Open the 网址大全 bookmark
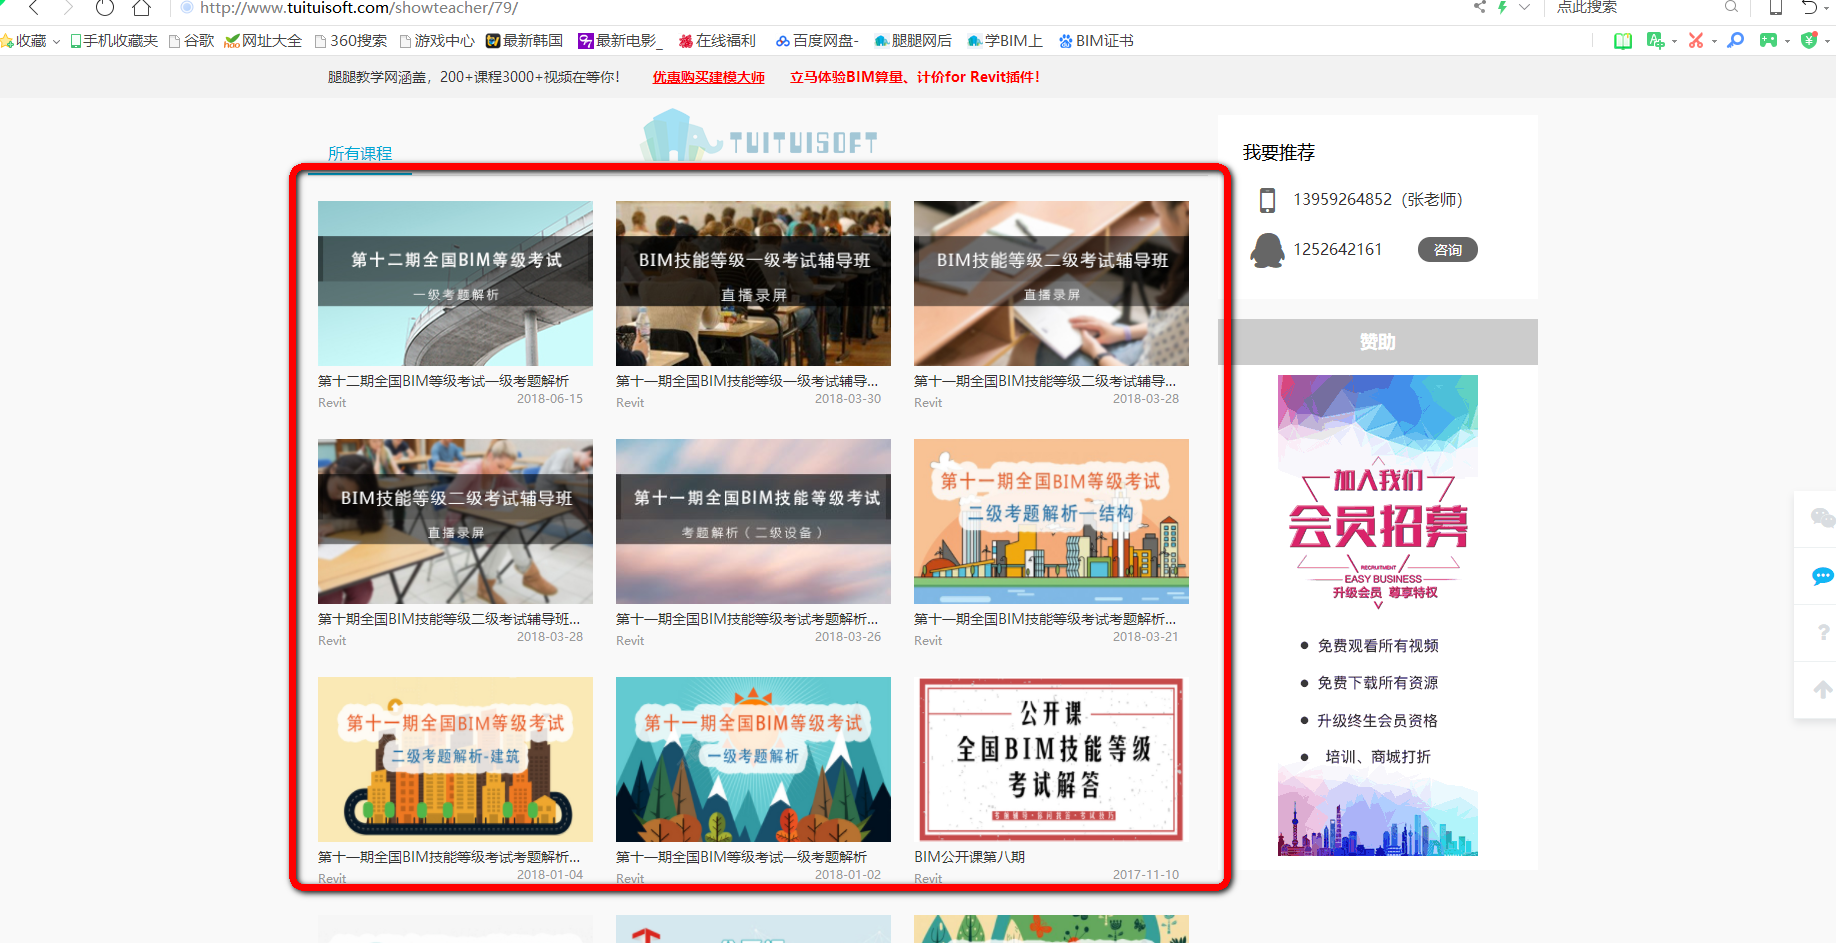Viewport: 1836px width, 943px height. (x=263, y=41)
